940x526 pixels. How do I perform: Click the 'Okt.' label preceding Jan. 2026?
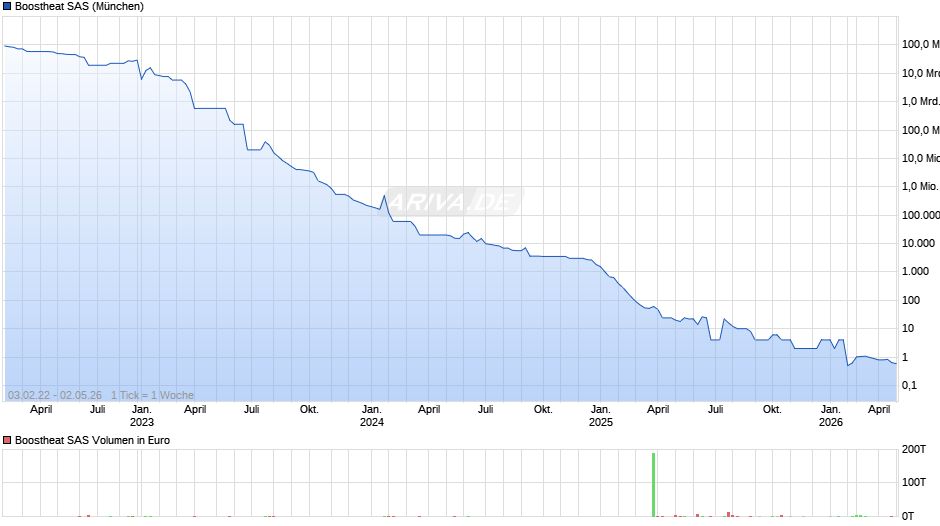coord(772,410)
